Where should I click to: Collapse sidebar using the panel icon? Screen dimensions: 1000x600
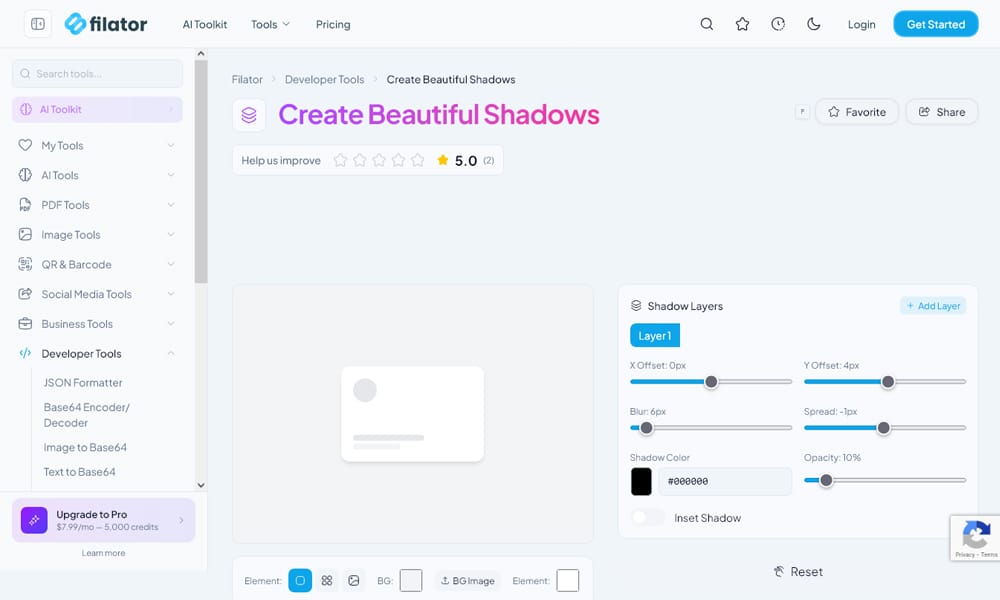tap(38, 24)
